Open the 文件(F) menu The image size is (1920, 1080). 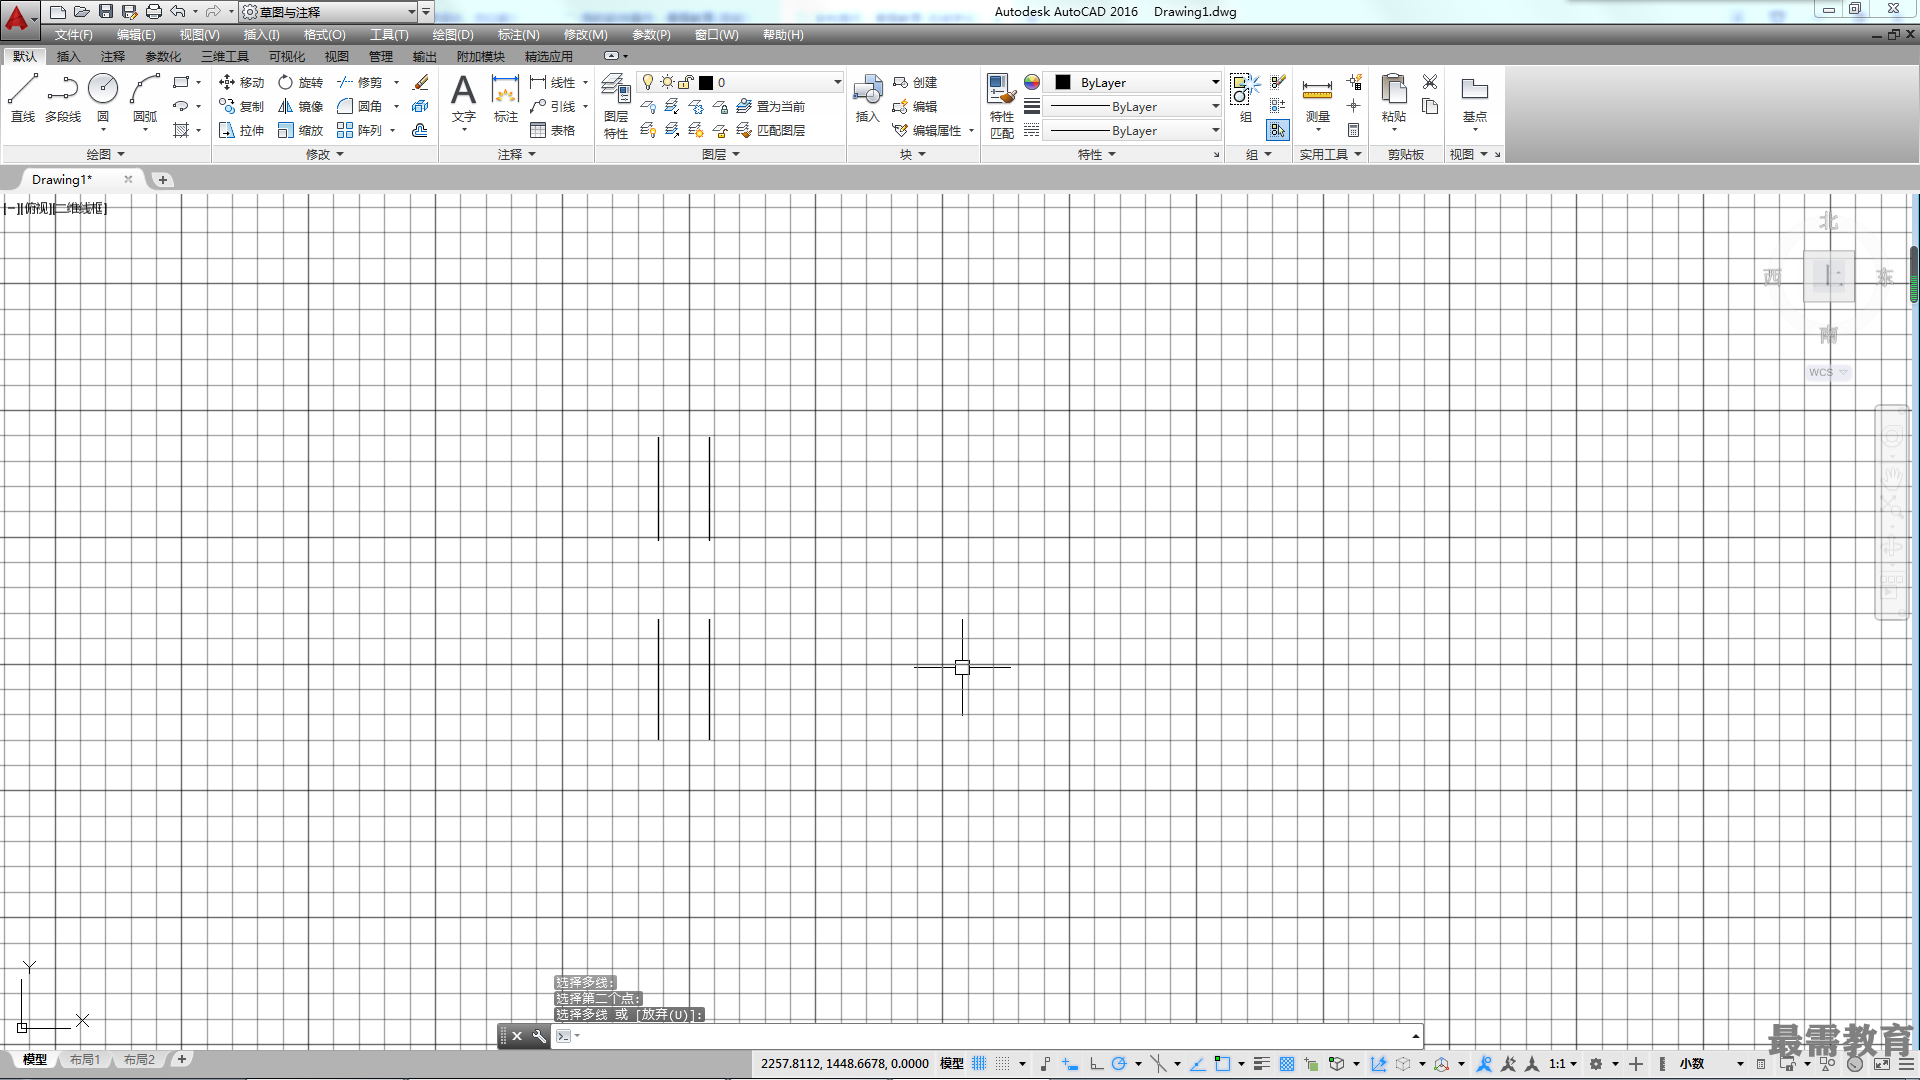click(x=73, y=34)
